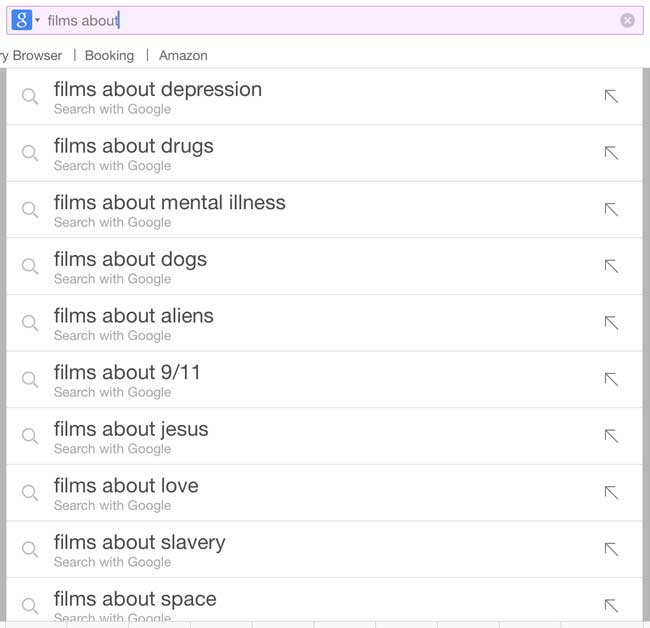Tap the arrow beside 'films about dogs'
Image resolution: width=650 pixels, height=628 pixels.
pyautogui.click(x=611, y=266)
